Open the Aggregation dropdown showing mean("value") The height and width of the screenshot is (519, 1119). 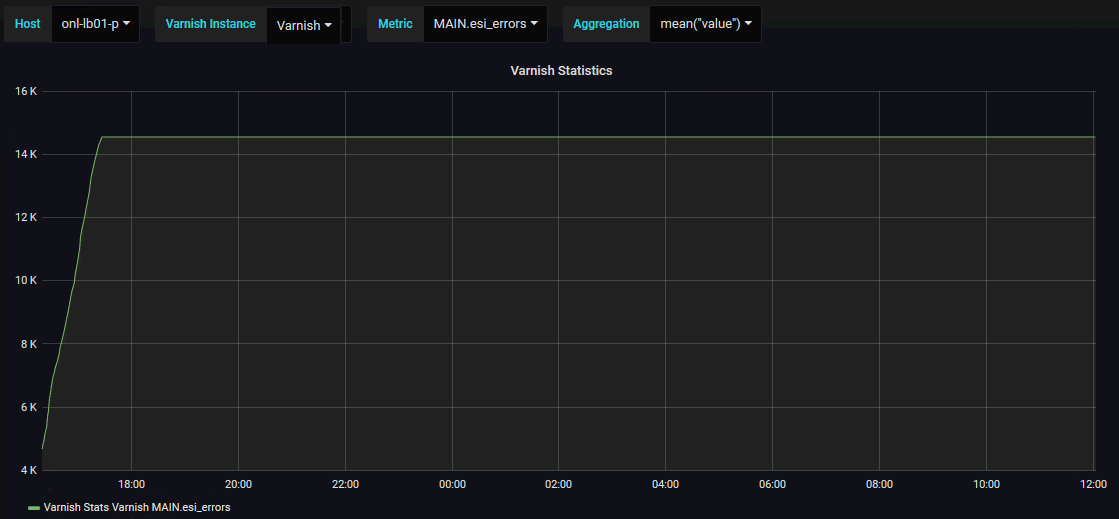point(705,24)
